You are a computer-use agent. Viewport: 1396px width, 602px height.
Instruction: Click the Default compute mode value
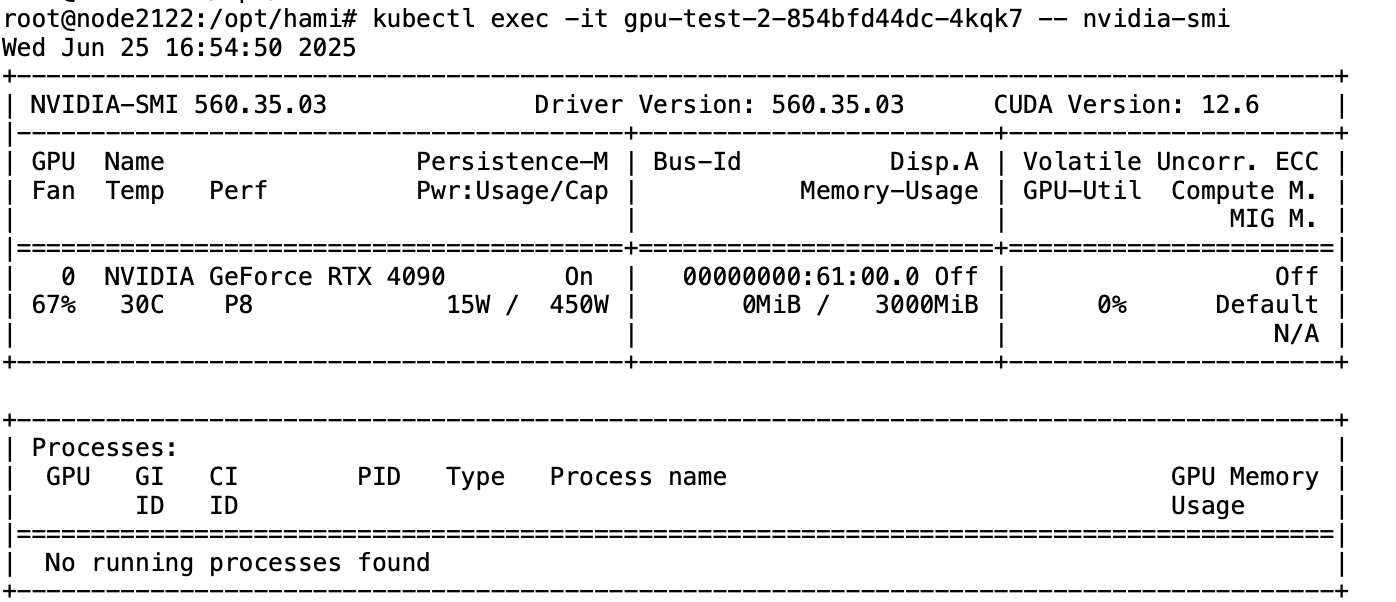[x=1267, y=305]
